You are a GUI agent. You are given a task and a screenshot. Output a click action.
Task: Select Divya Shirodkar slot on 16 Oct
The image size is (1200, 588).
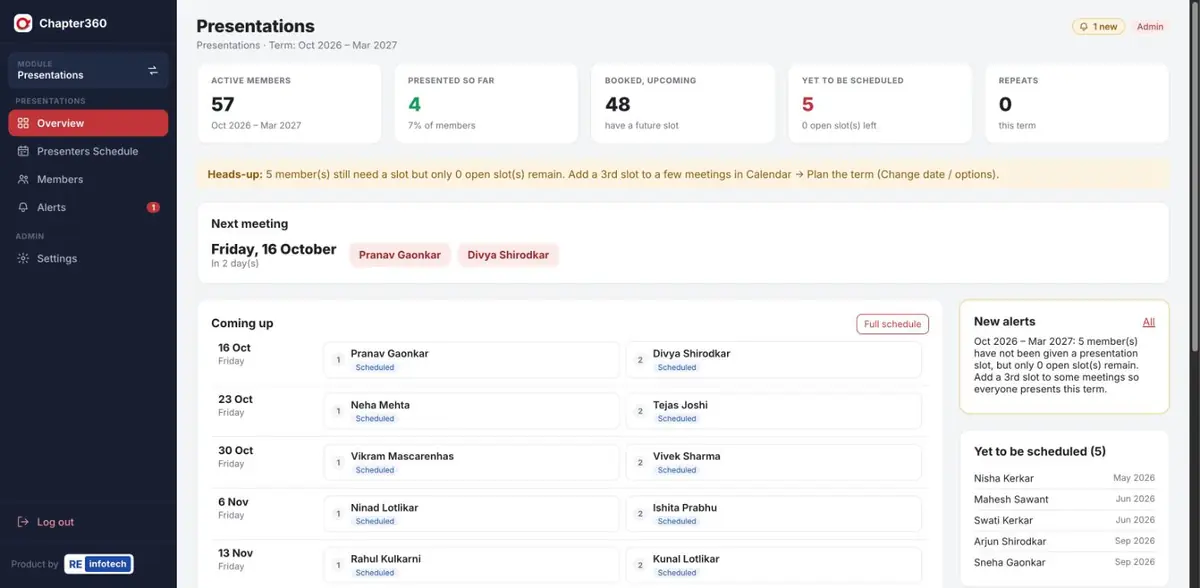click(773, 360)
